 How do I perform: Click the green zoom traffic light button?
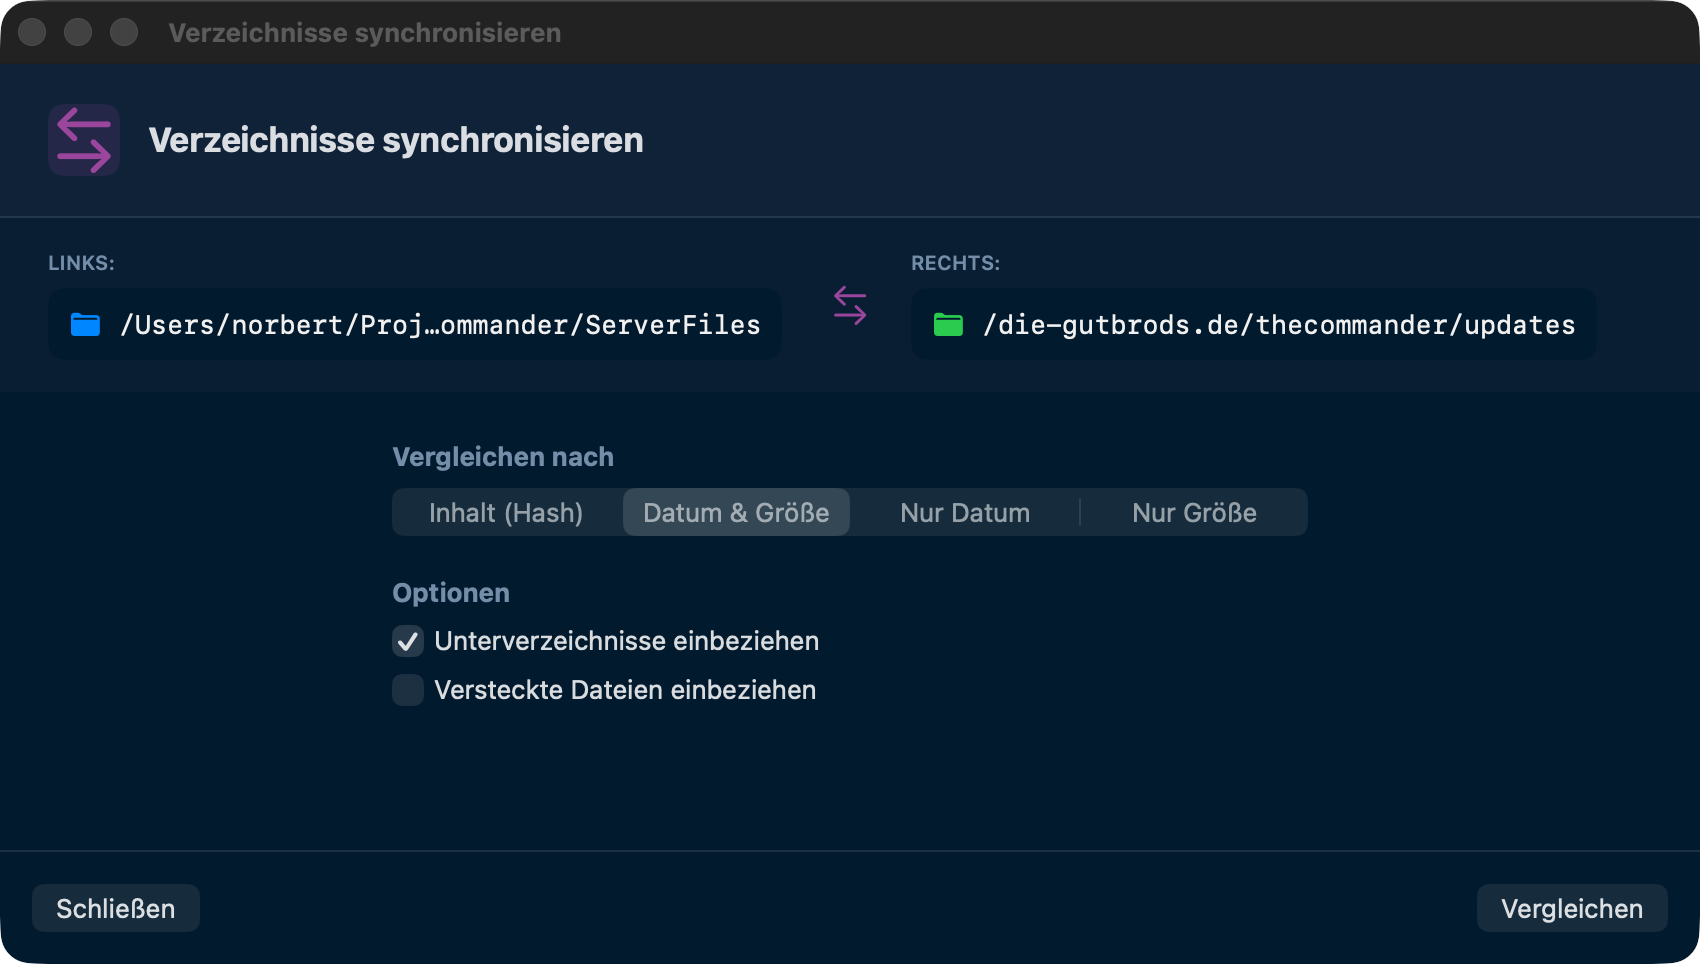click(x=124, y=32)
